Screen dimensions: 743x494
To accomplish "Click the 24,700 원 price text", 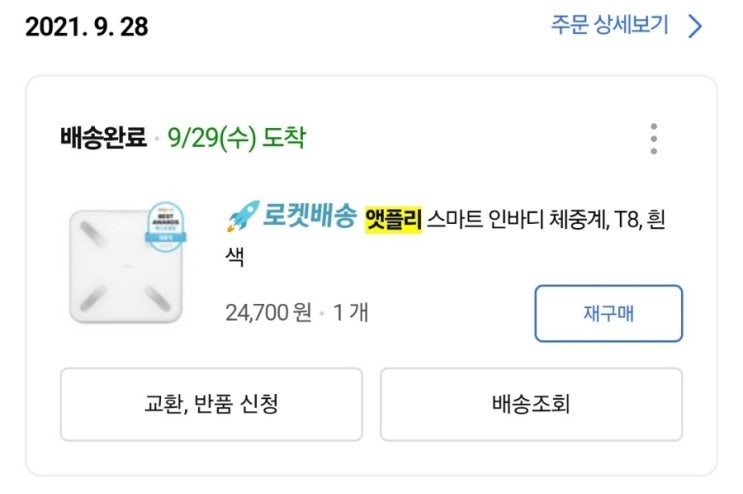I will tap(269, 313).
